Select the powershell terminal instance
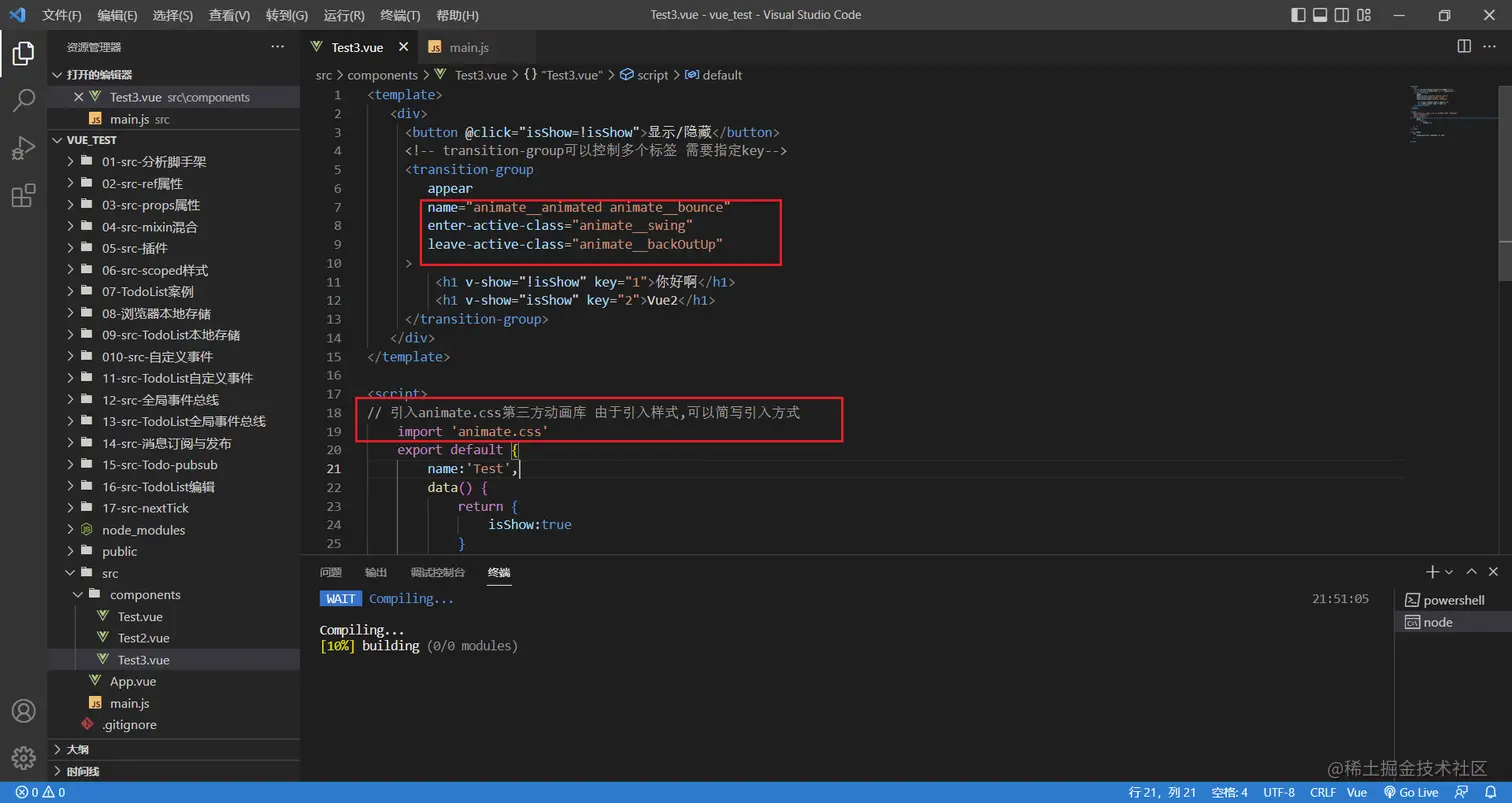 [x=1454, y=600]
